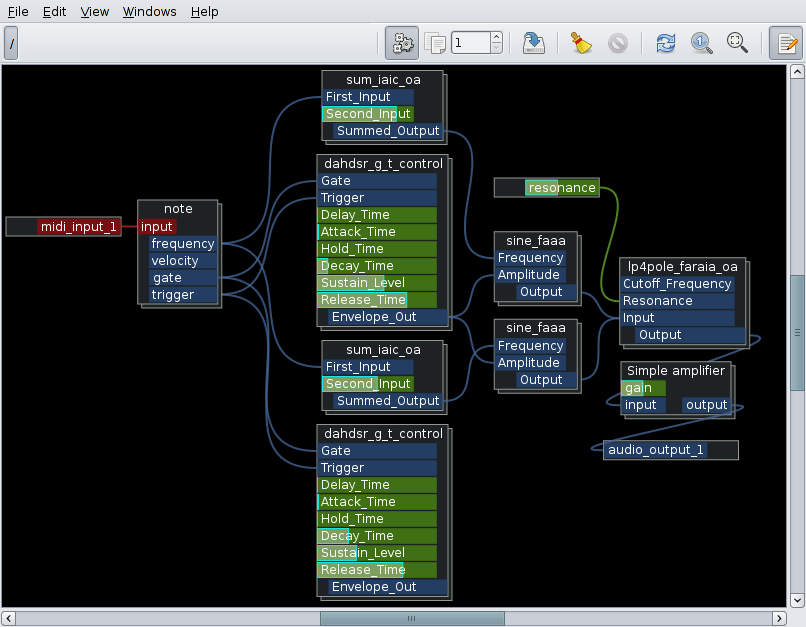Click the polyphony copies icon
806x627 pixels.
(435, 43)
